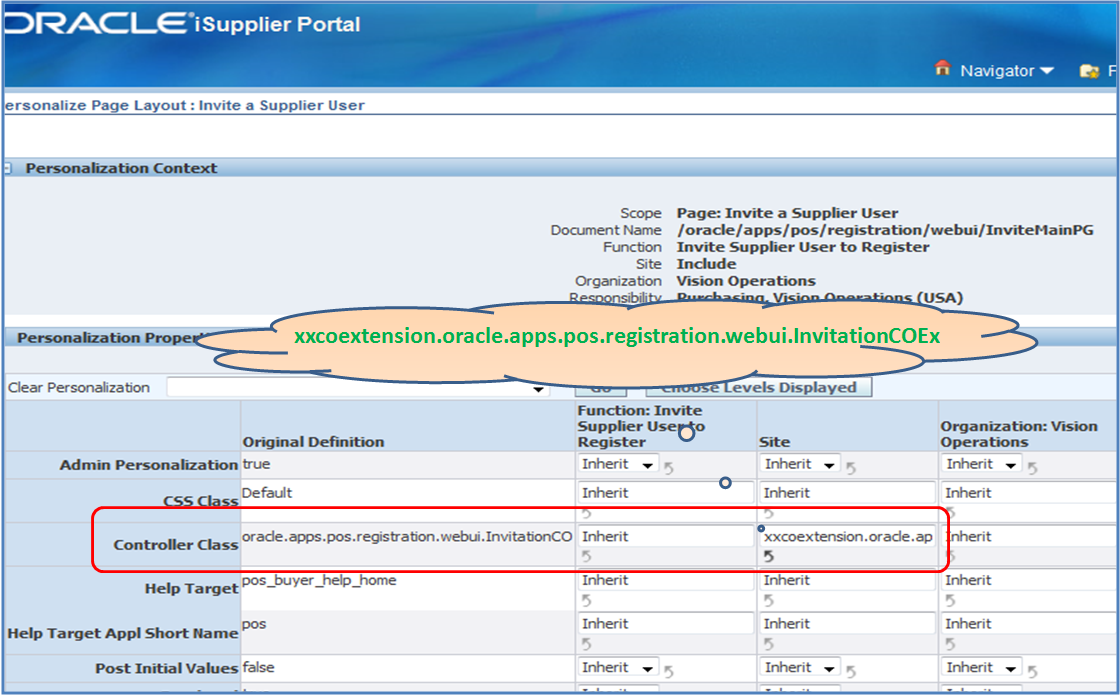
Task: Reset Help Target Appl Short Name Site level
Action: 769,644
